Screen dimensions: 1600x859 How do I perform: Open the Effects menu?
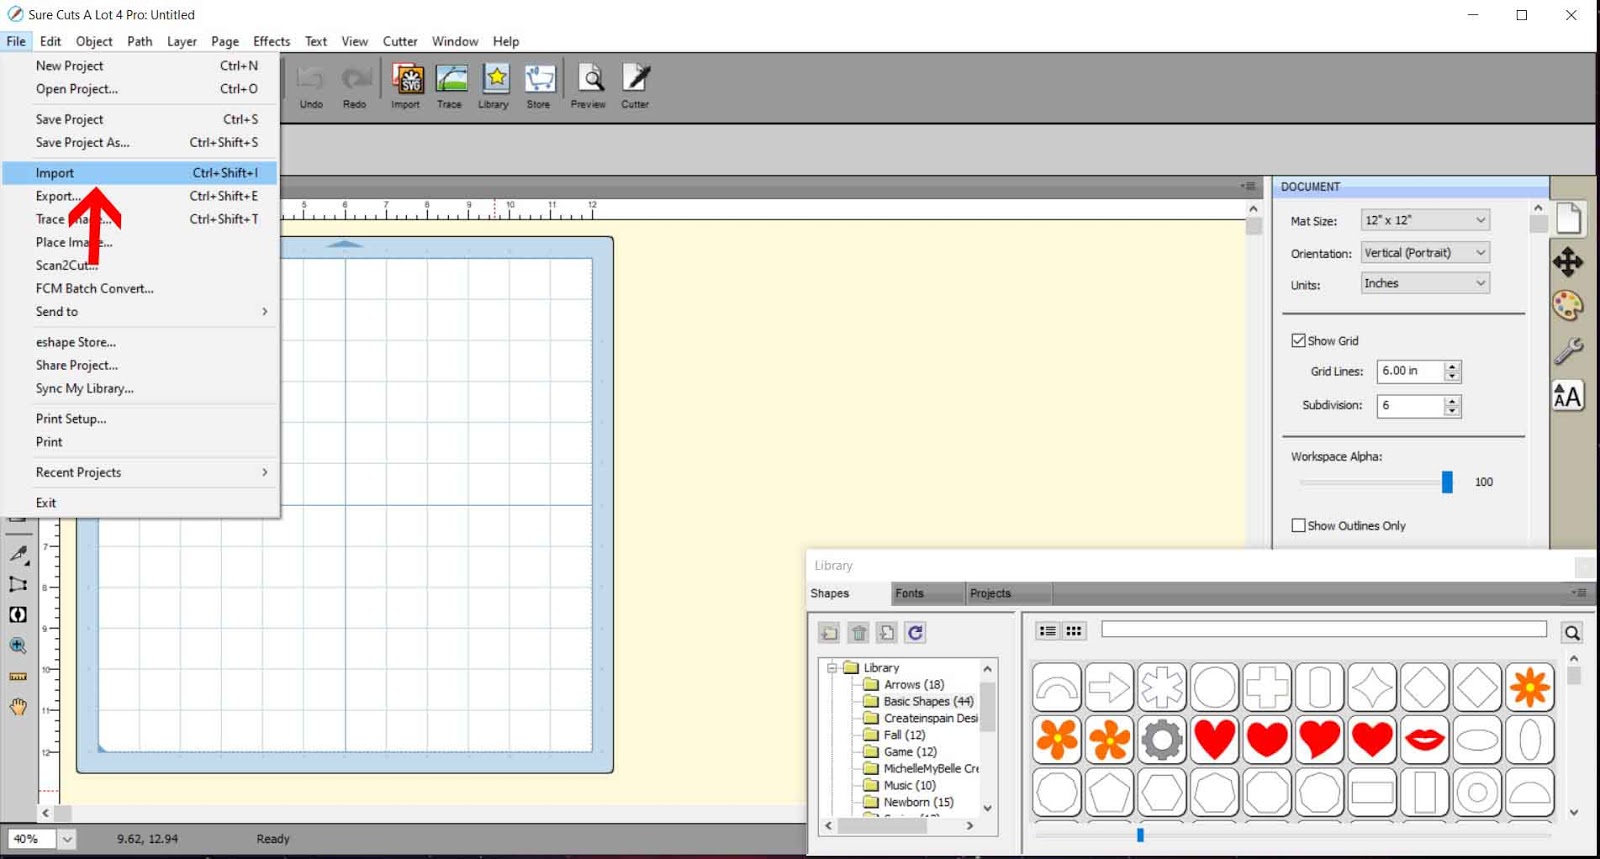(x=271, y=41)
